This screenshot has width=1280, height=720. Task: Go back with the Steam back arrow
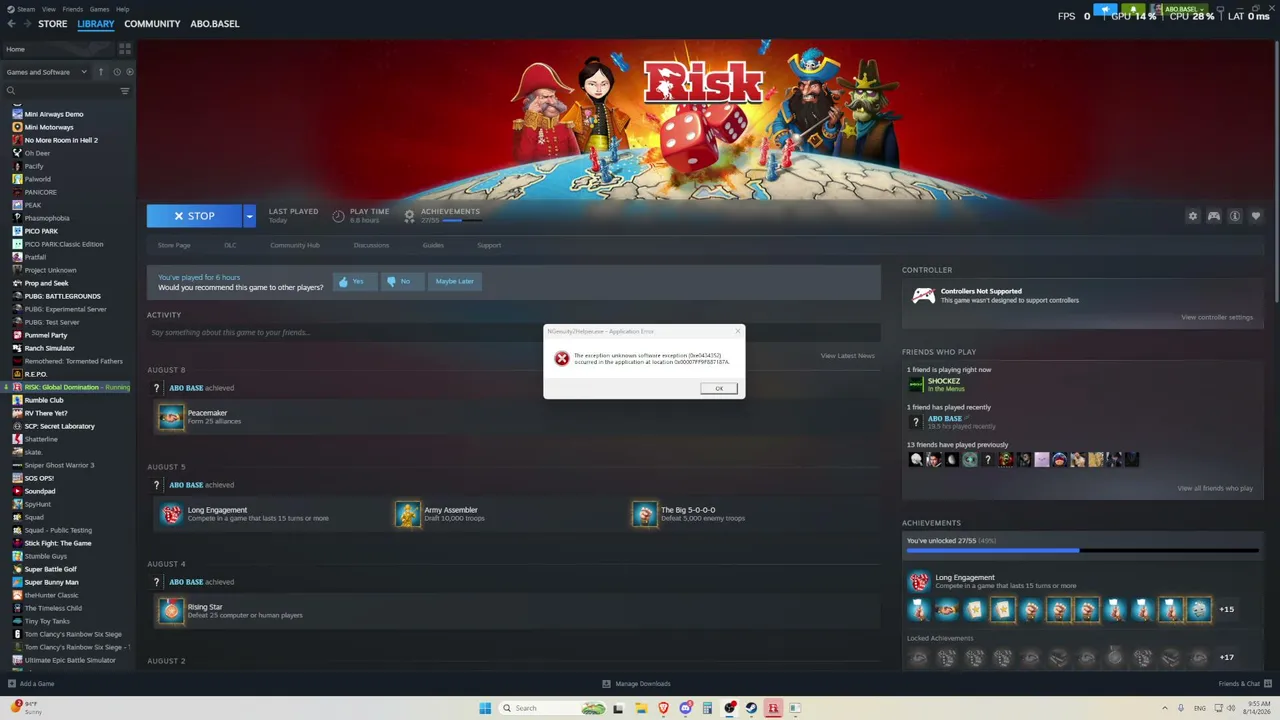tap(11, 24)
